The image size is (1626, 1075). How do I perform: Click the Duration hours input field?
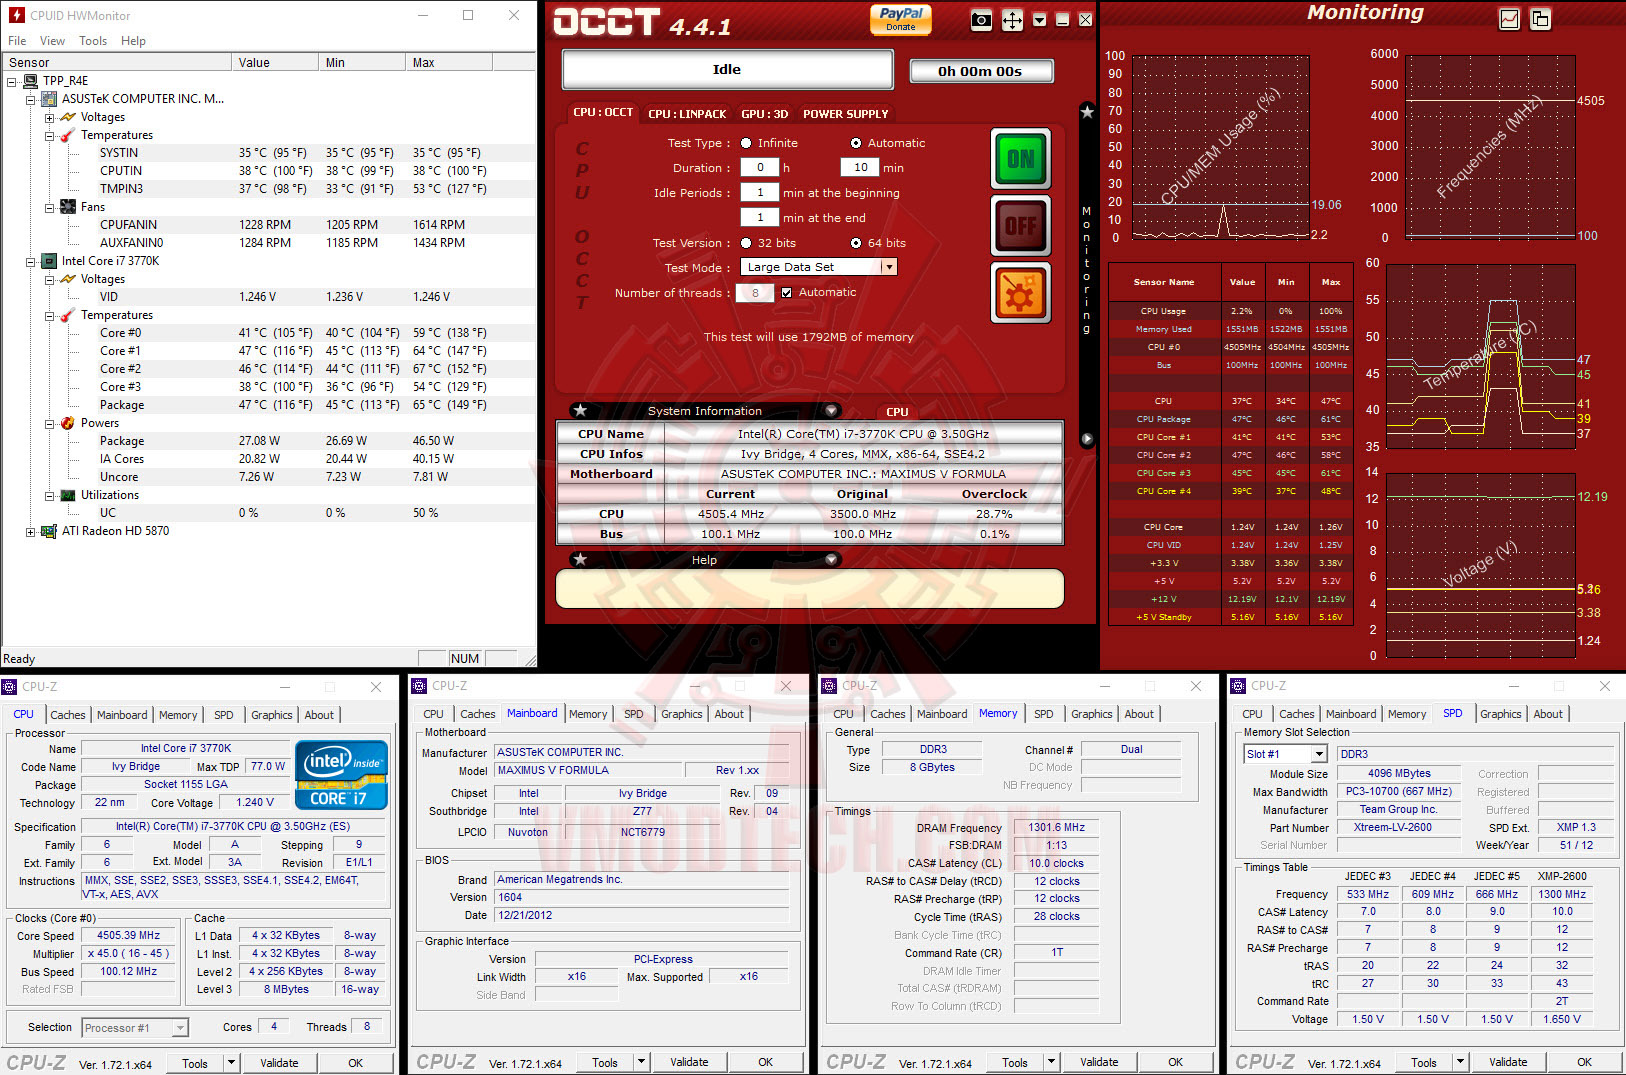point(759,168)
